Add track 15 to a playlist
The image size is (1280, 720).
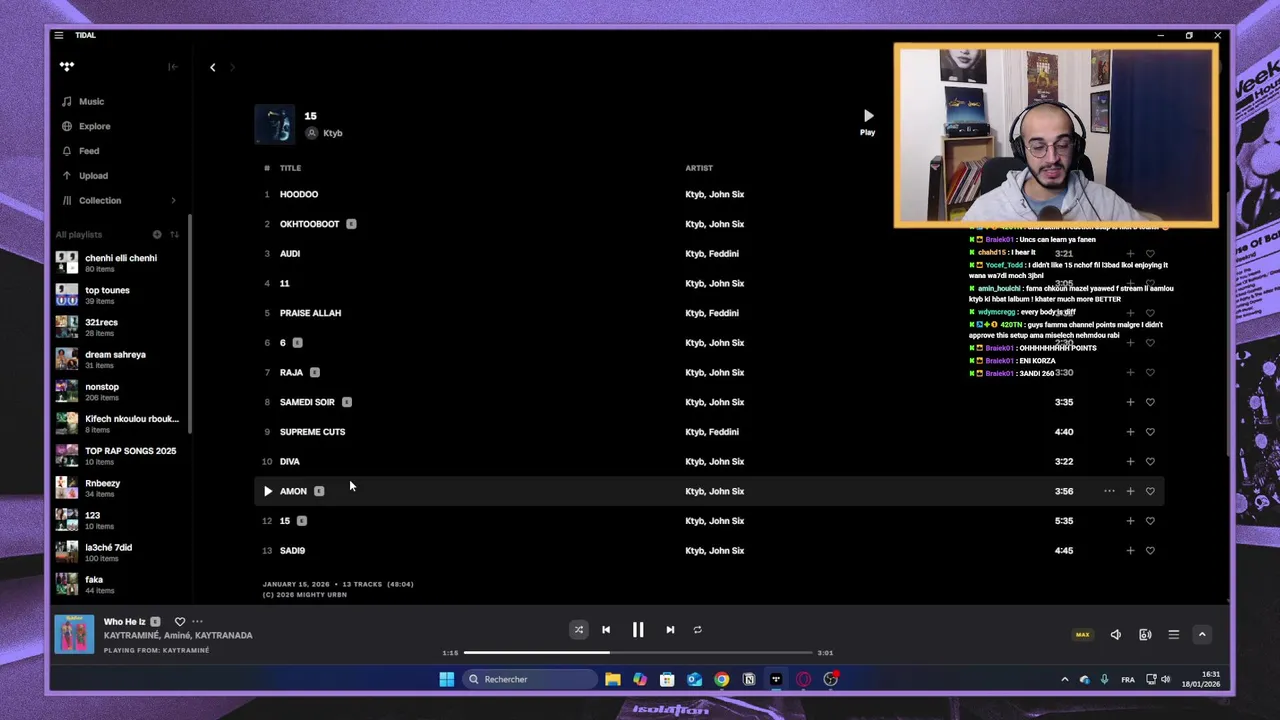tap(1130, 521)
